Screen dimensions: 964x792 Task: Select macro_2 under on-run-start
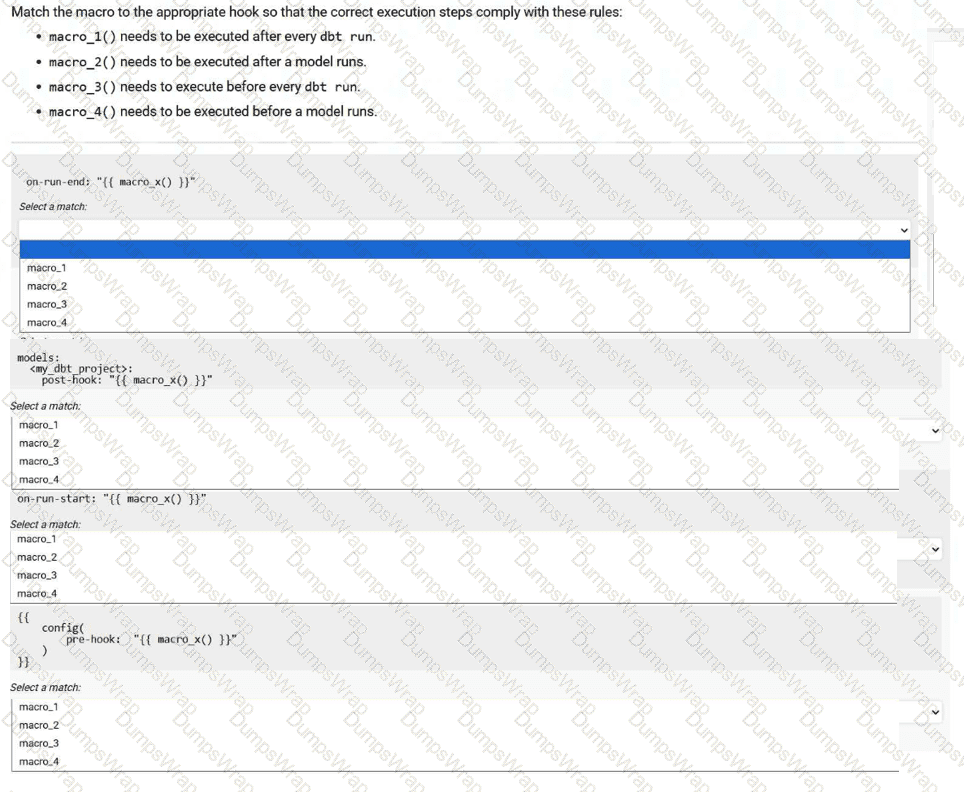[x=37, y=557]
